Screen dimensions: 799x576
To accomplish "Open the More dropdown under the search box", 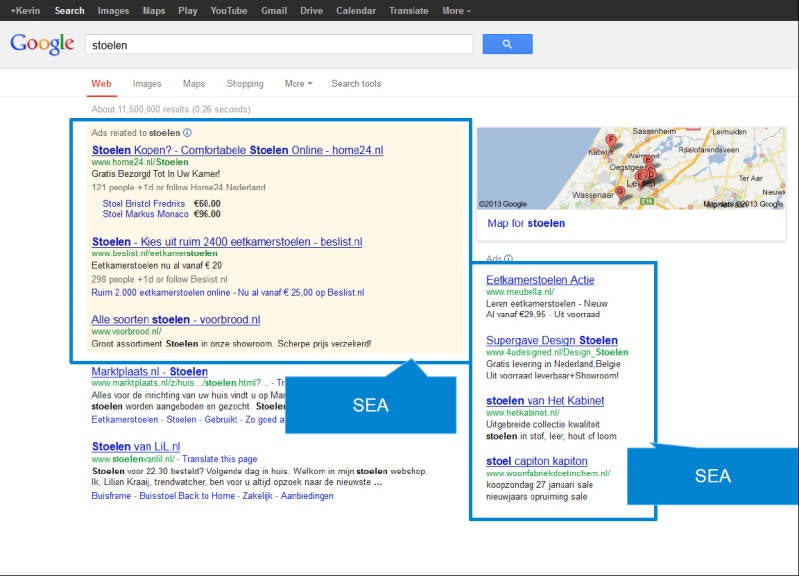I will tap(298, 84).
